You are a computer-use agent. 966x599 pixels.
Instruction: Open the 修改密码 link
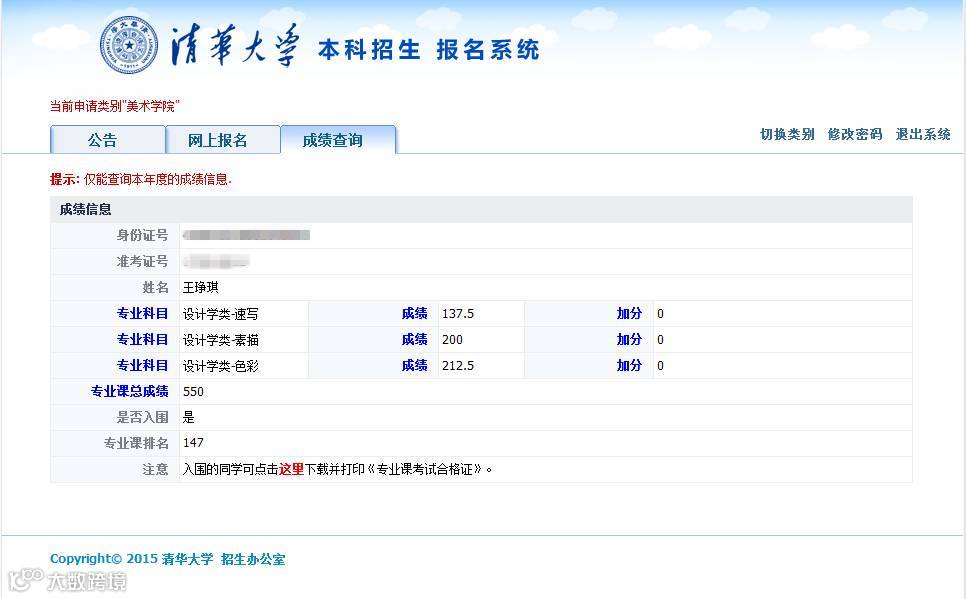(855, 134)
